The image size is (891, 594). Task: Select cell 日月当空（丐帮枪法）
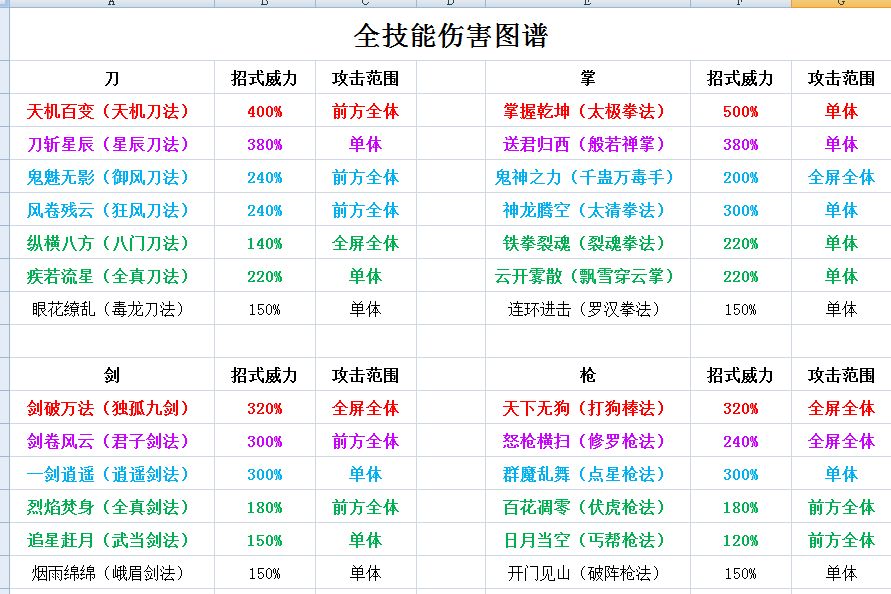pos(588,539)
